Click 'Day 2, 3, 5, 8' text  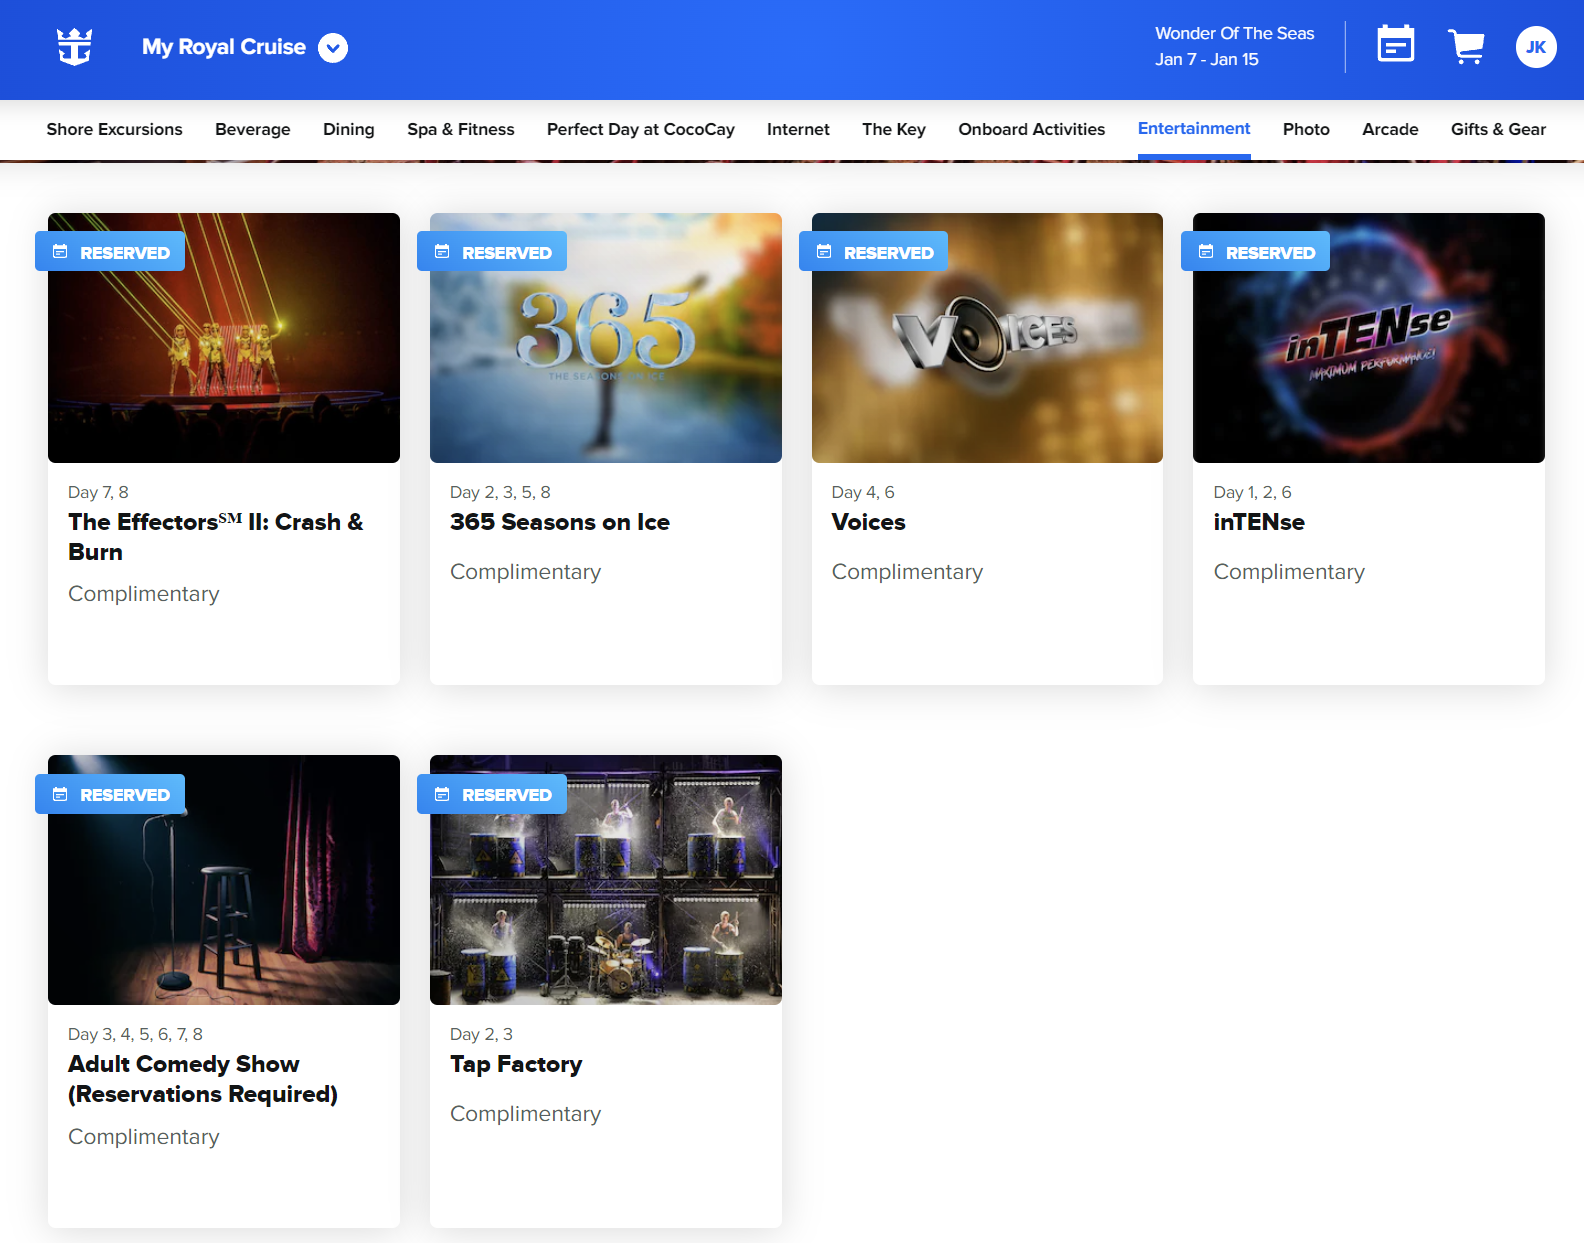(500, 492)
